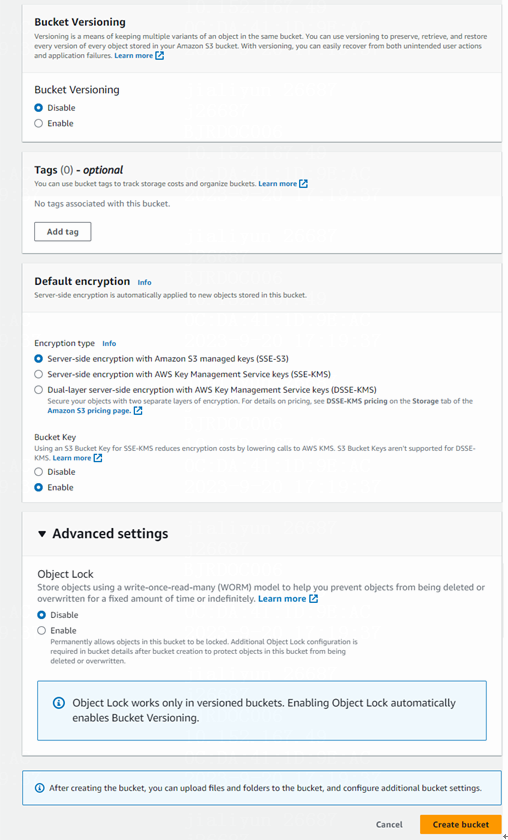
Task: Select SSE-KMS encryption type
Action: point(39,374)
